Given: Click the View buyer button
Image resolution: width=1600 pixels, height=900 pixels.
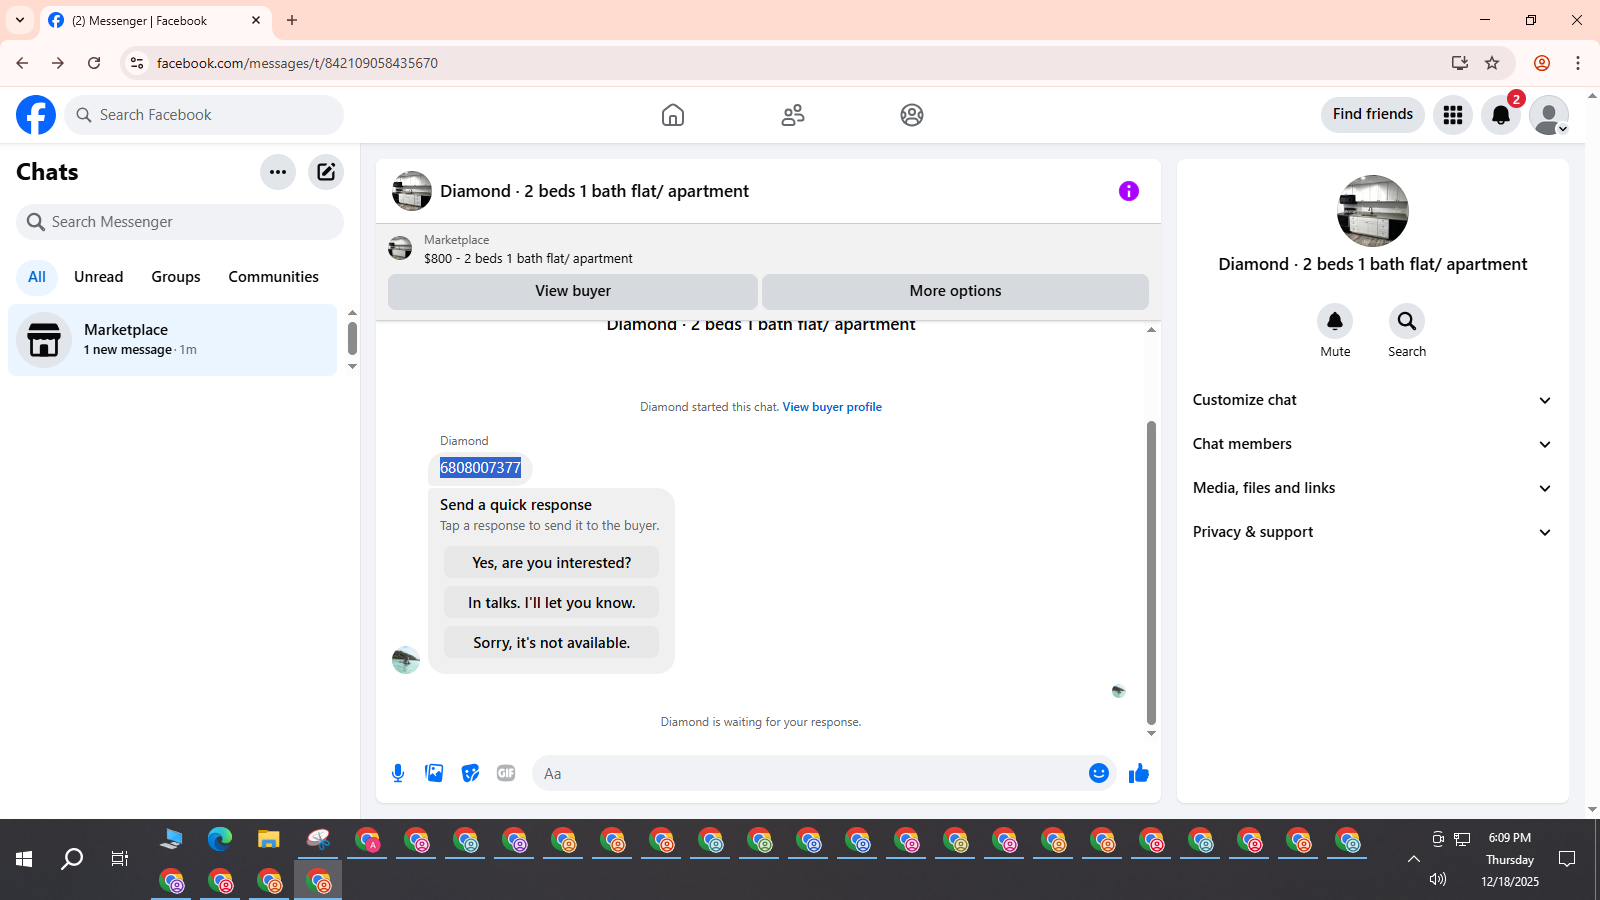Looking at the screenshot, I should point(573,291).
